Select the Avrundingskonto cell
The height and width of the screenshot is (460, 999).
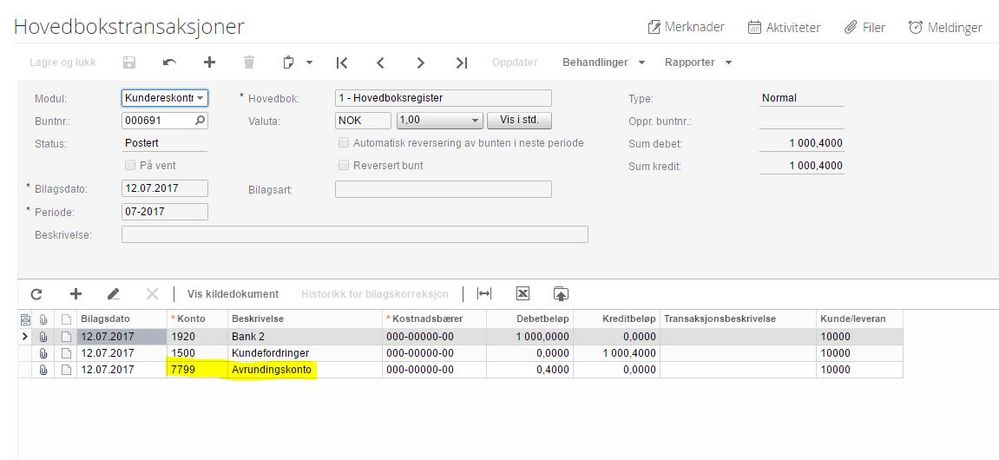[x=305, y=370]
